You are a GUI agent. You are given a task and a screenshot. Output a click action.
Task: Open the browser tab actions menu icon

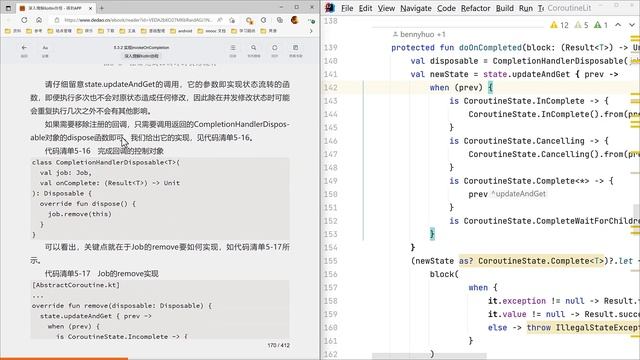tap(8, 8)
